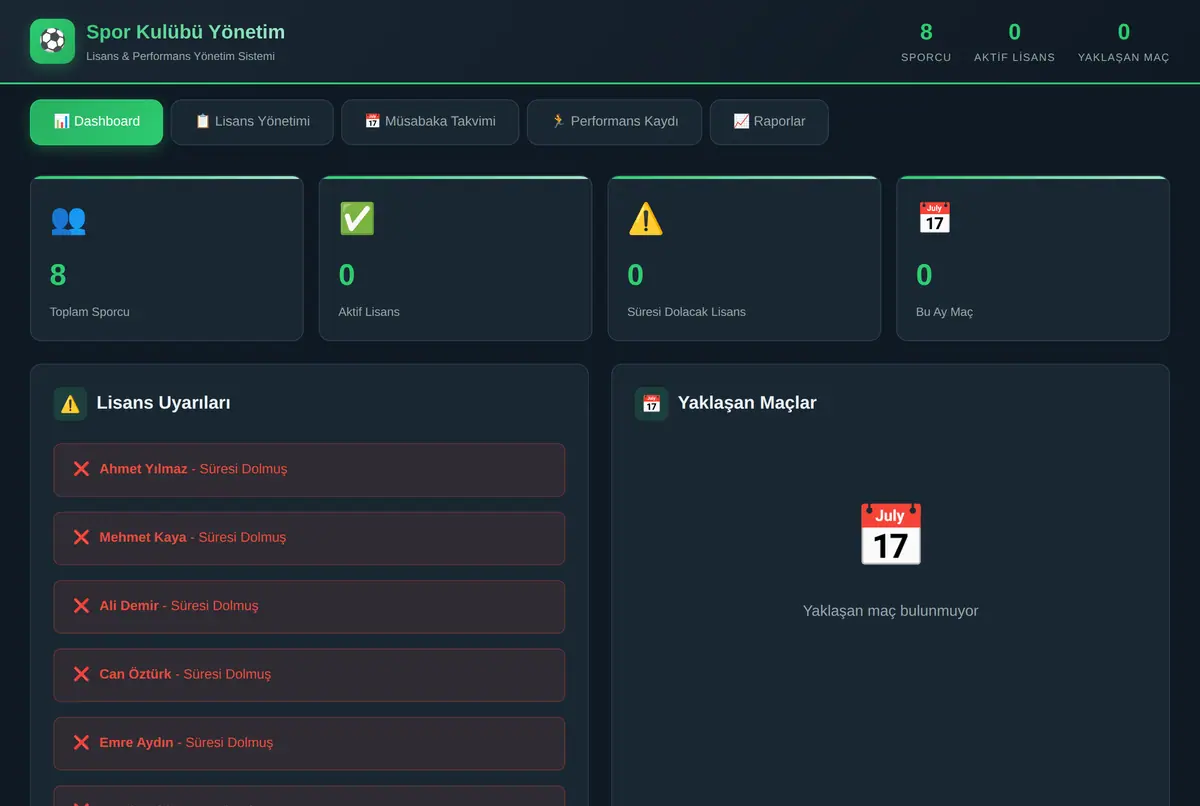Select the Emre Aydın license alert
Screen dimensions: 1200x806
309,743
